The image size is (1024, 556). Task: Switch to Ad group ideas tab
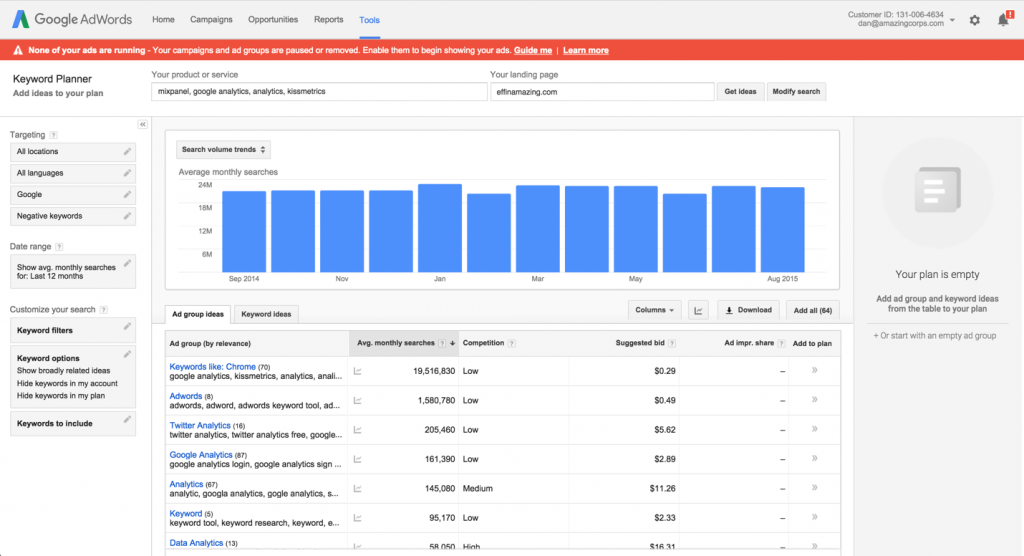pos(198,314)
